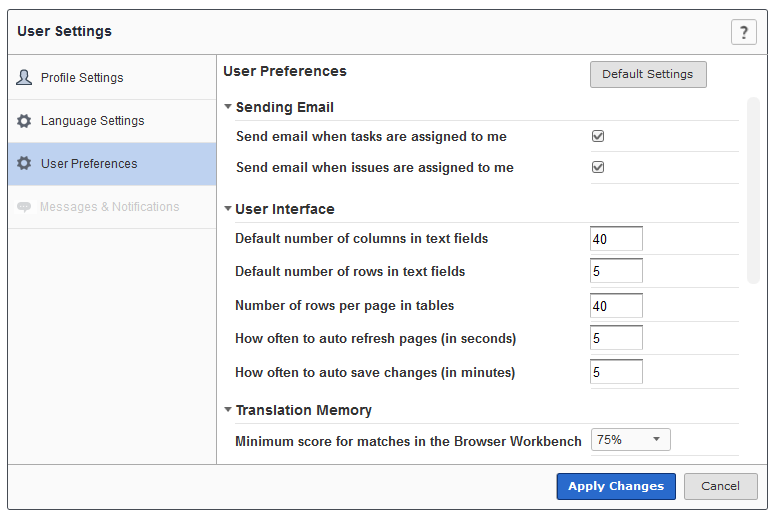Click the Messages & Notifications speech bubble icon
The width and height of the screenshot is (777, 518).
pos(25,207)
